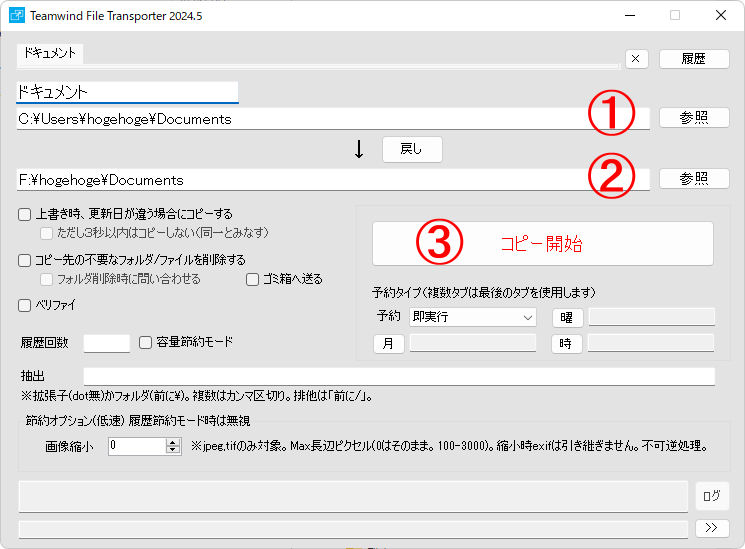Open the ログ log viewer
The height and width of the screenshot is (549, 745).
click(x=711, y=496)
